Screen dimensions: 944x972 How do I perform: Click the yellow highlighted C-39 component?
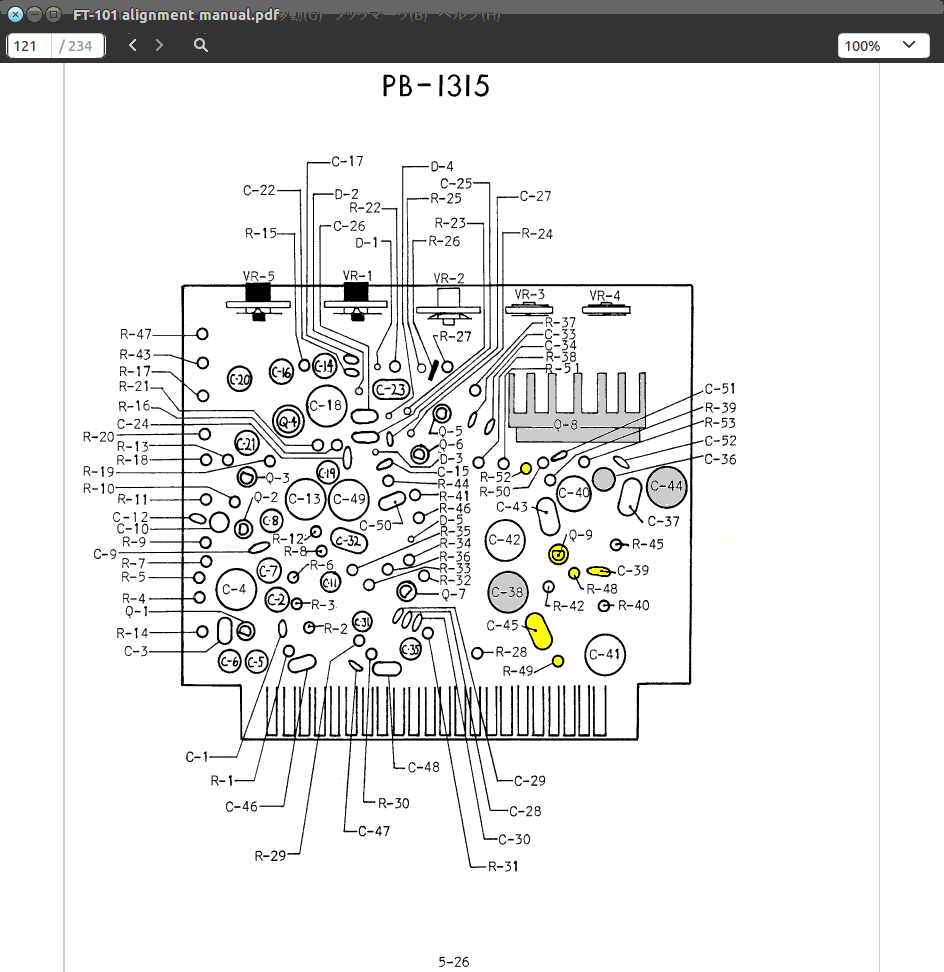click(x=598, y=572)
